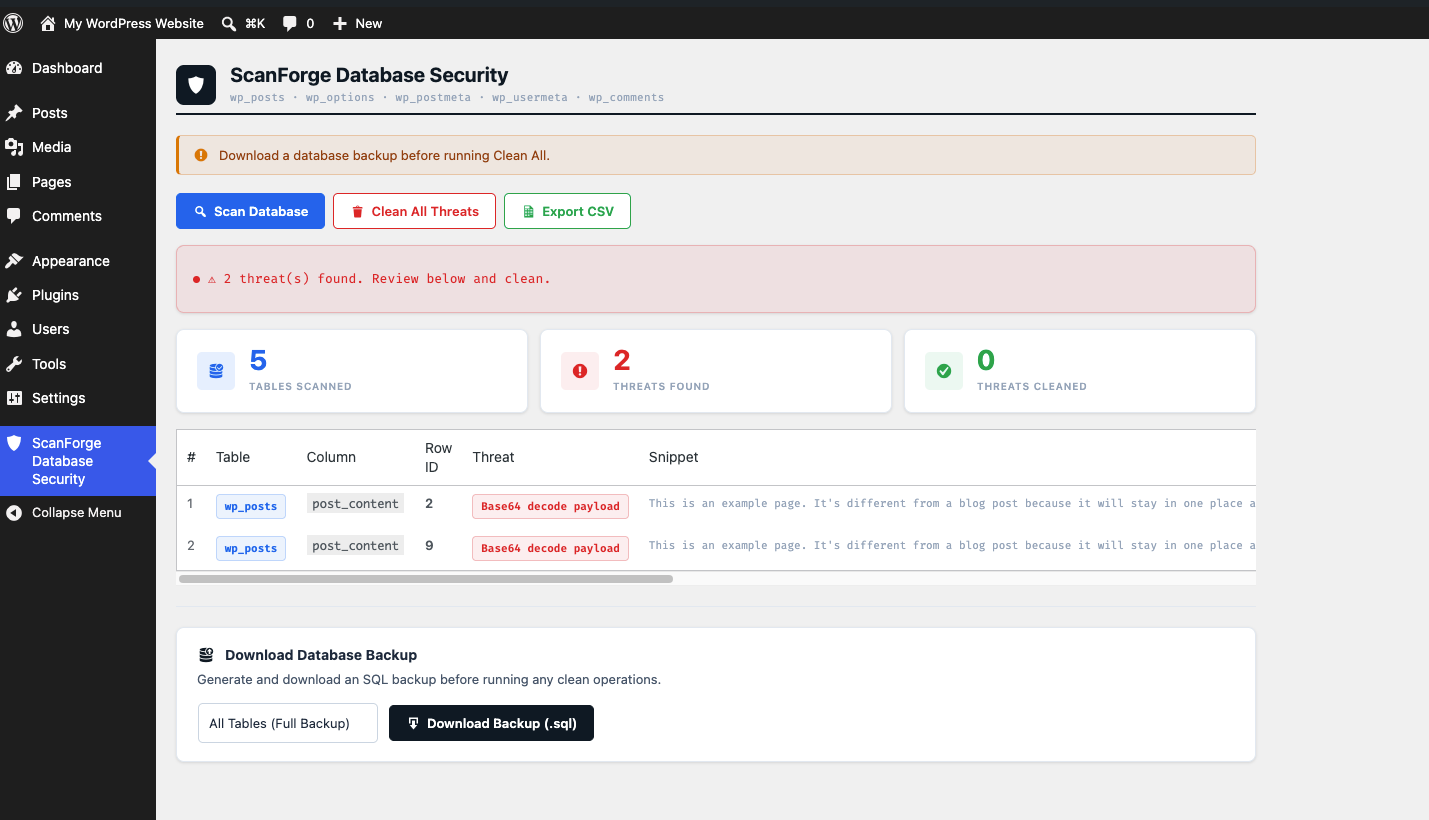Click the Row ID value 9

pyautogui.click(x=429, y=546)
